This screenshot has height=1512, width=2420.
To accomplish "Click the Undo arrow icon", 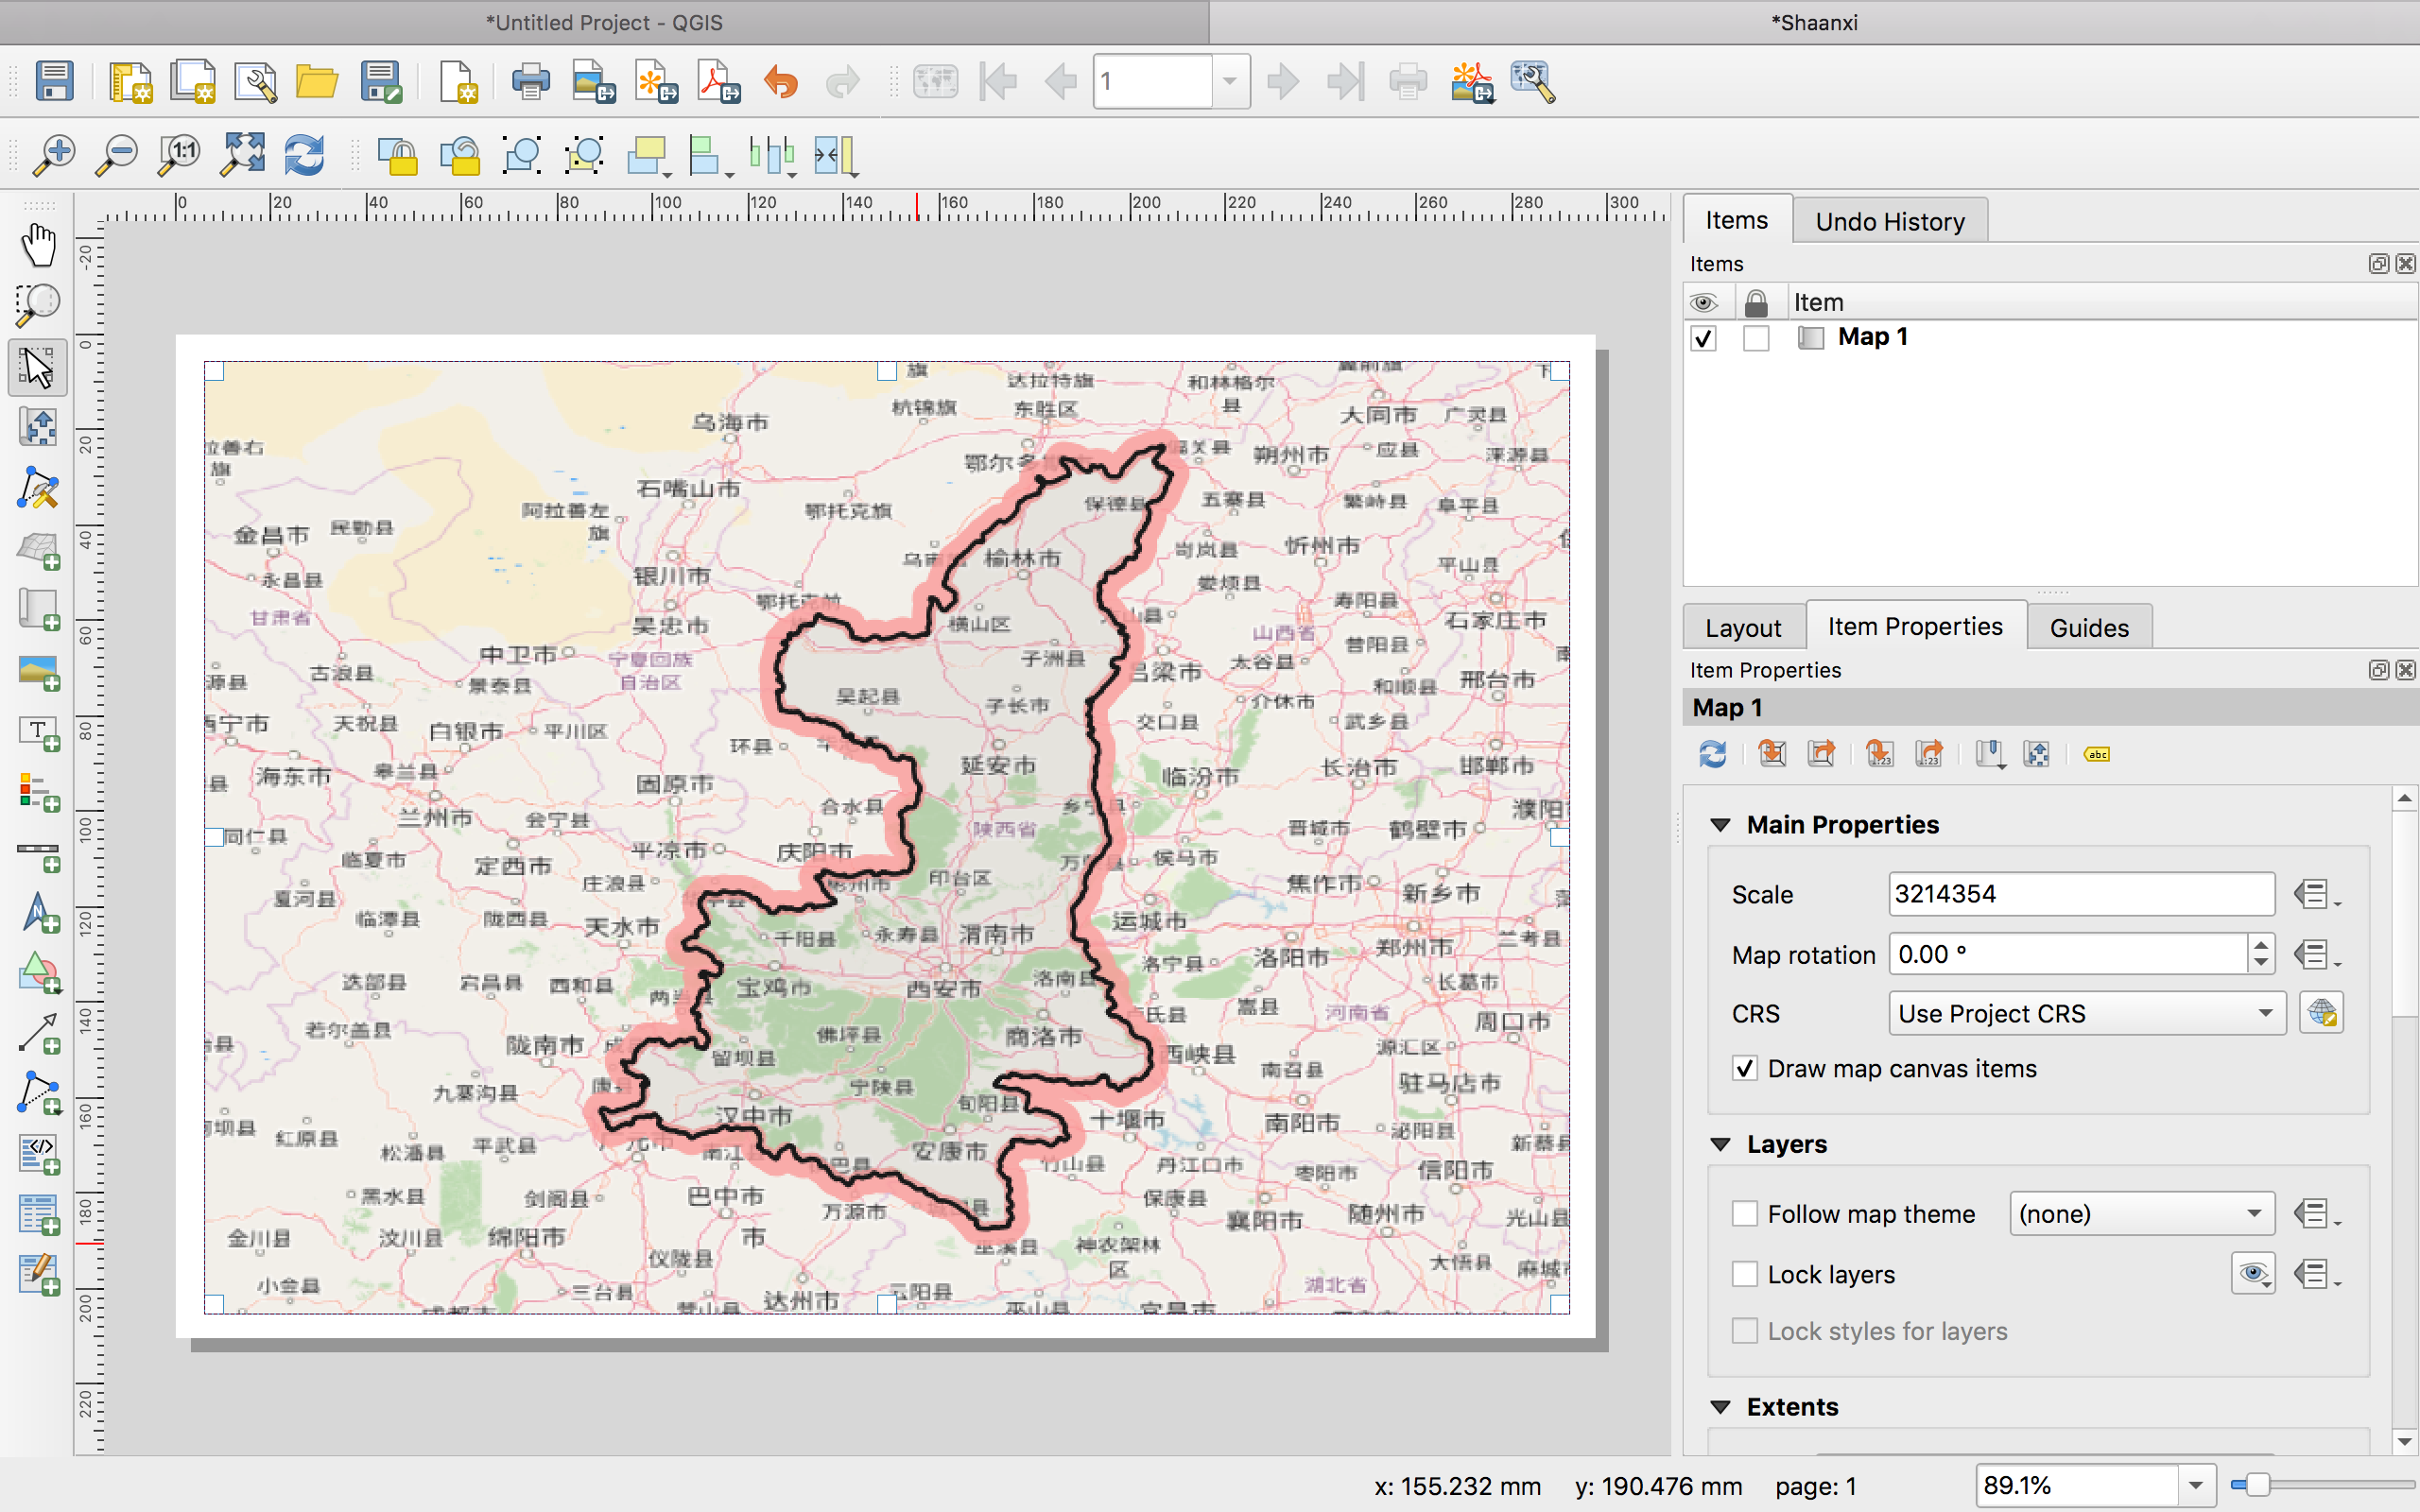I will coord(781,82).
